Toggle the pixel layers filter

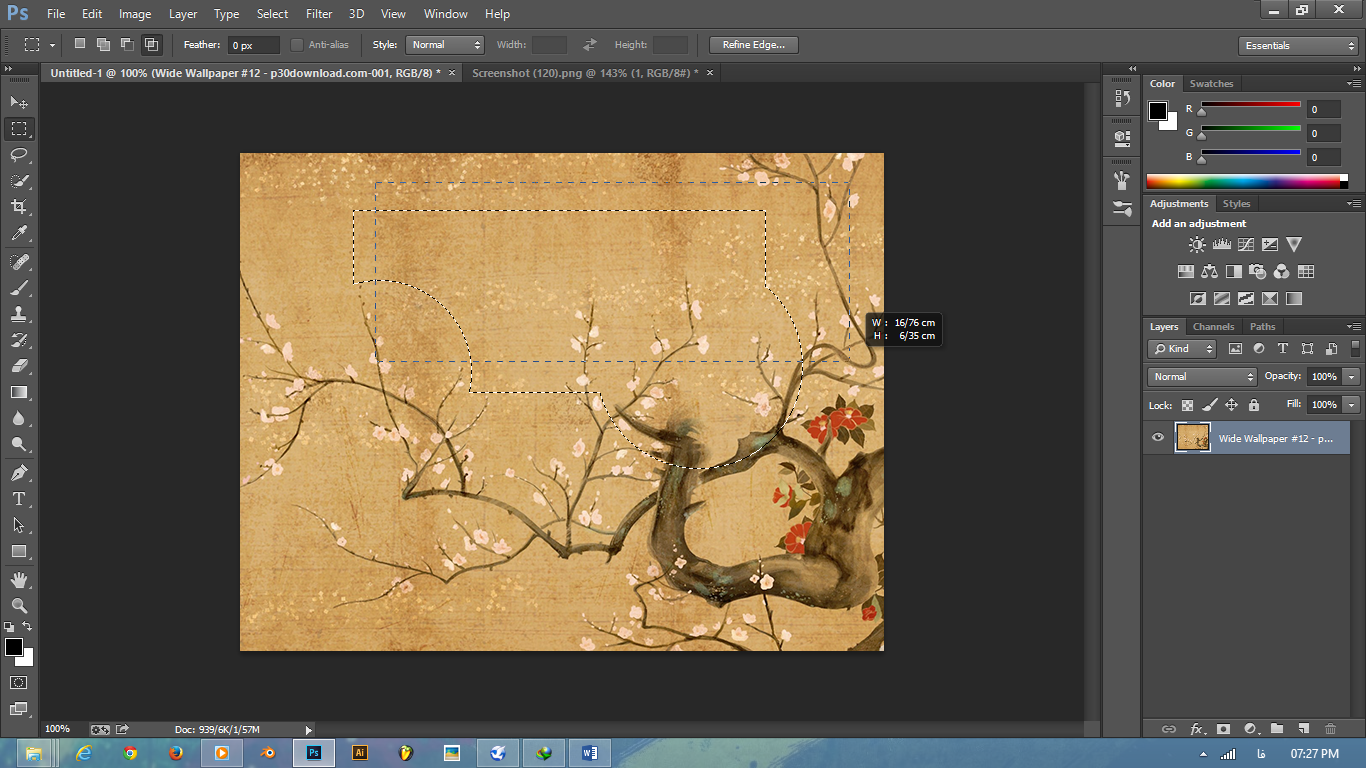coord(1235,349)
